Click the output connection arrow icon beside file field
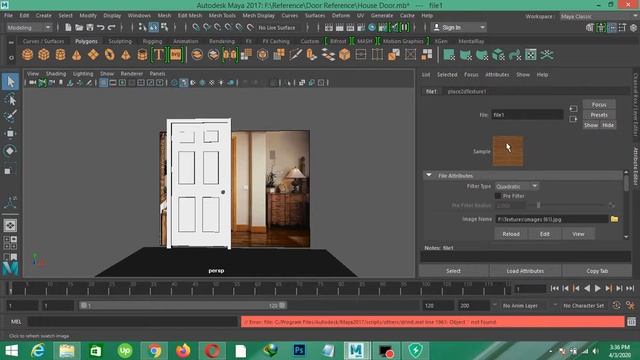This screenshot has height=360, width=640. 573,119
